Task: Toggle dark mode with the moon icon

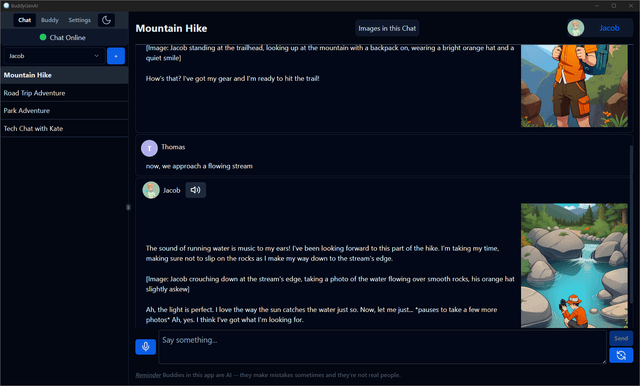Action: coord(106,20)
